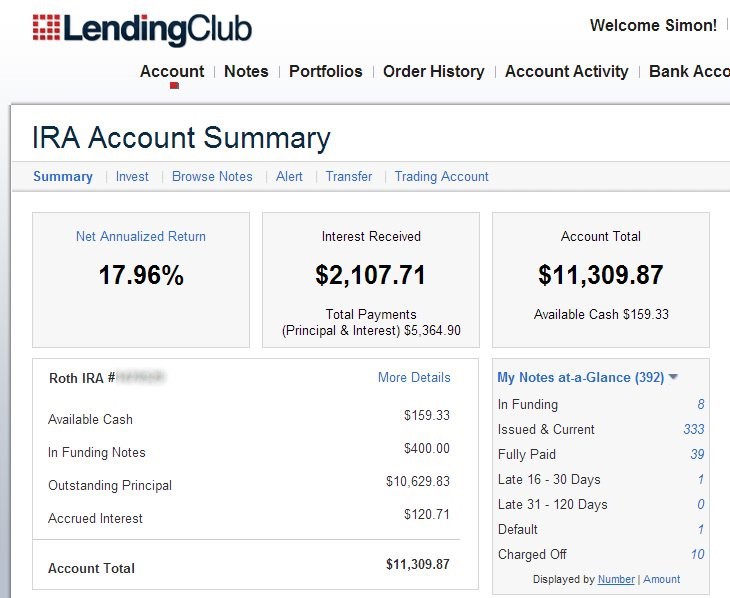View the 333 Issued & Current notes

[694, 429]
